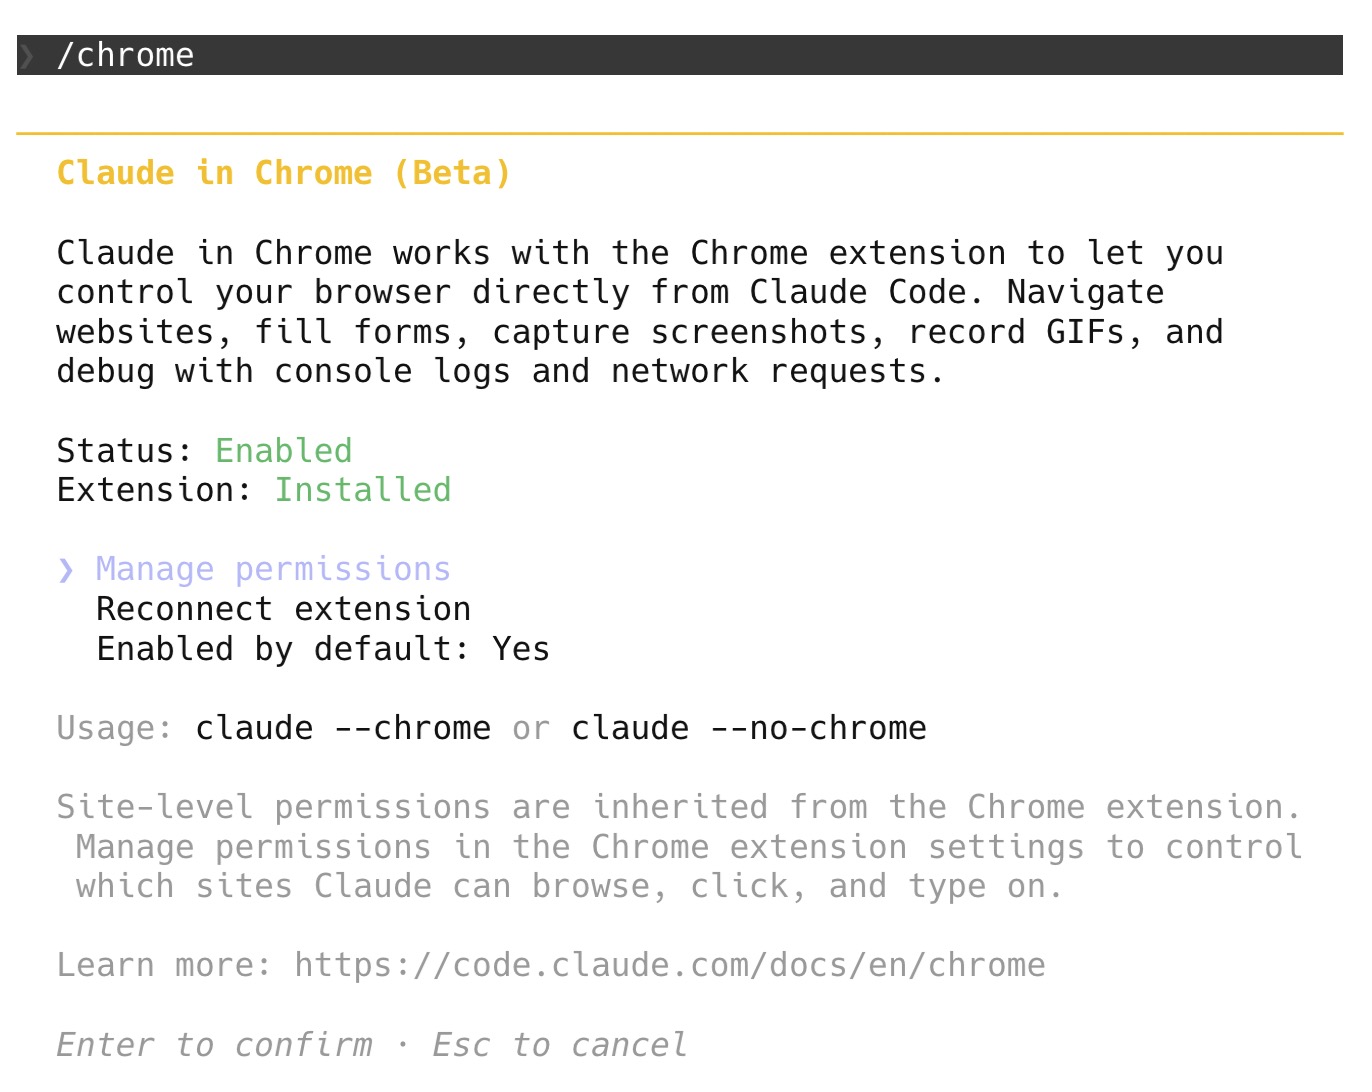Select the Manage permissions option
Image resolution: width=1372 pixels, height=1092 pixels.
click(x=271, y=568)
